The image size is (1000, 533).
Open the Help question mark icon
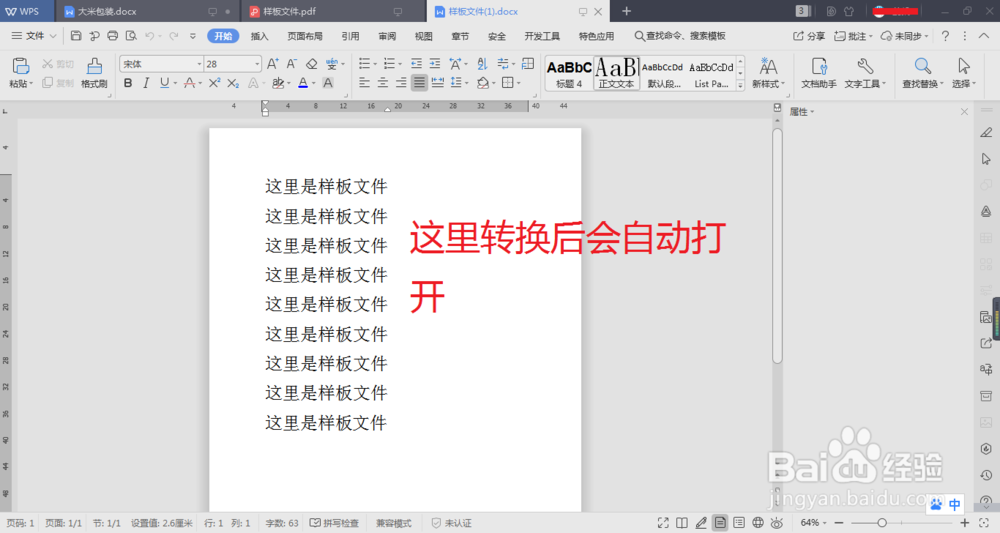[945, 36]
